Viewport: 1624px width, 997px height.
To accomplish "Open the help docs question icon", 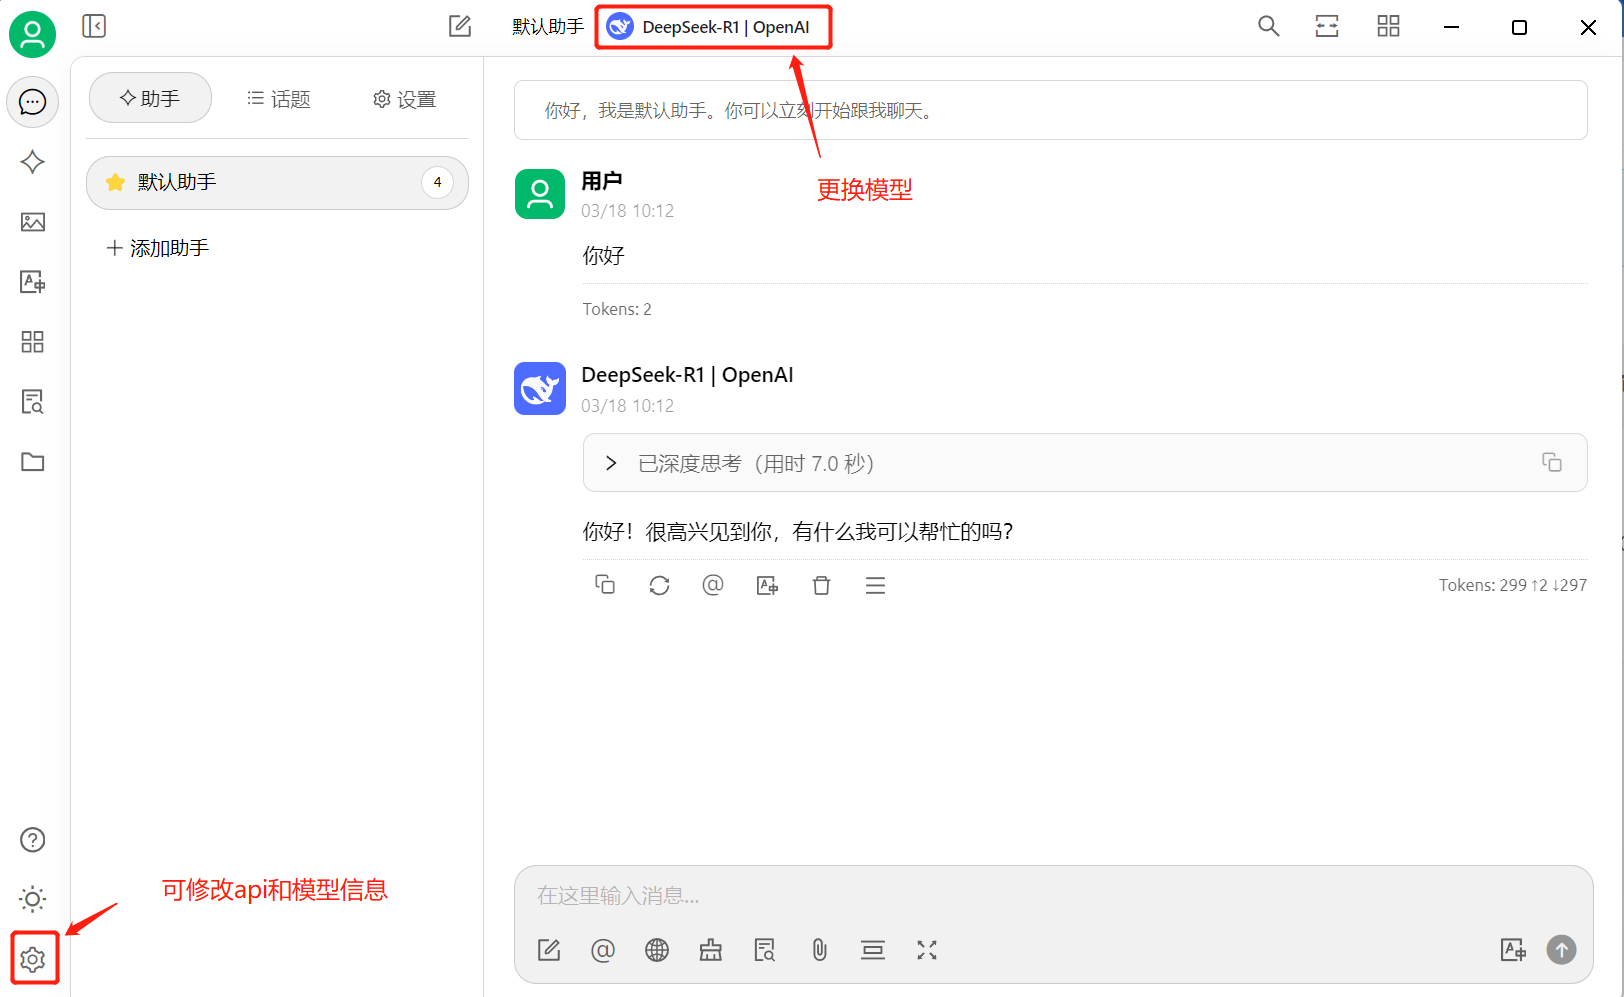I will click(33, 840).
